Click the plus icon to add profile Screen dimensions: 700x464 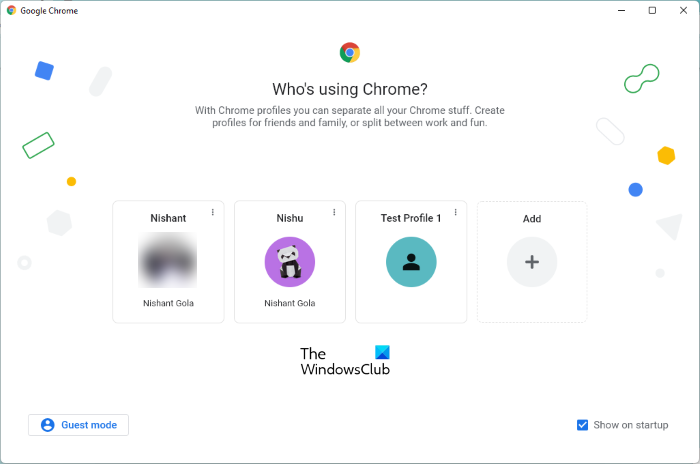click(532, 262)
